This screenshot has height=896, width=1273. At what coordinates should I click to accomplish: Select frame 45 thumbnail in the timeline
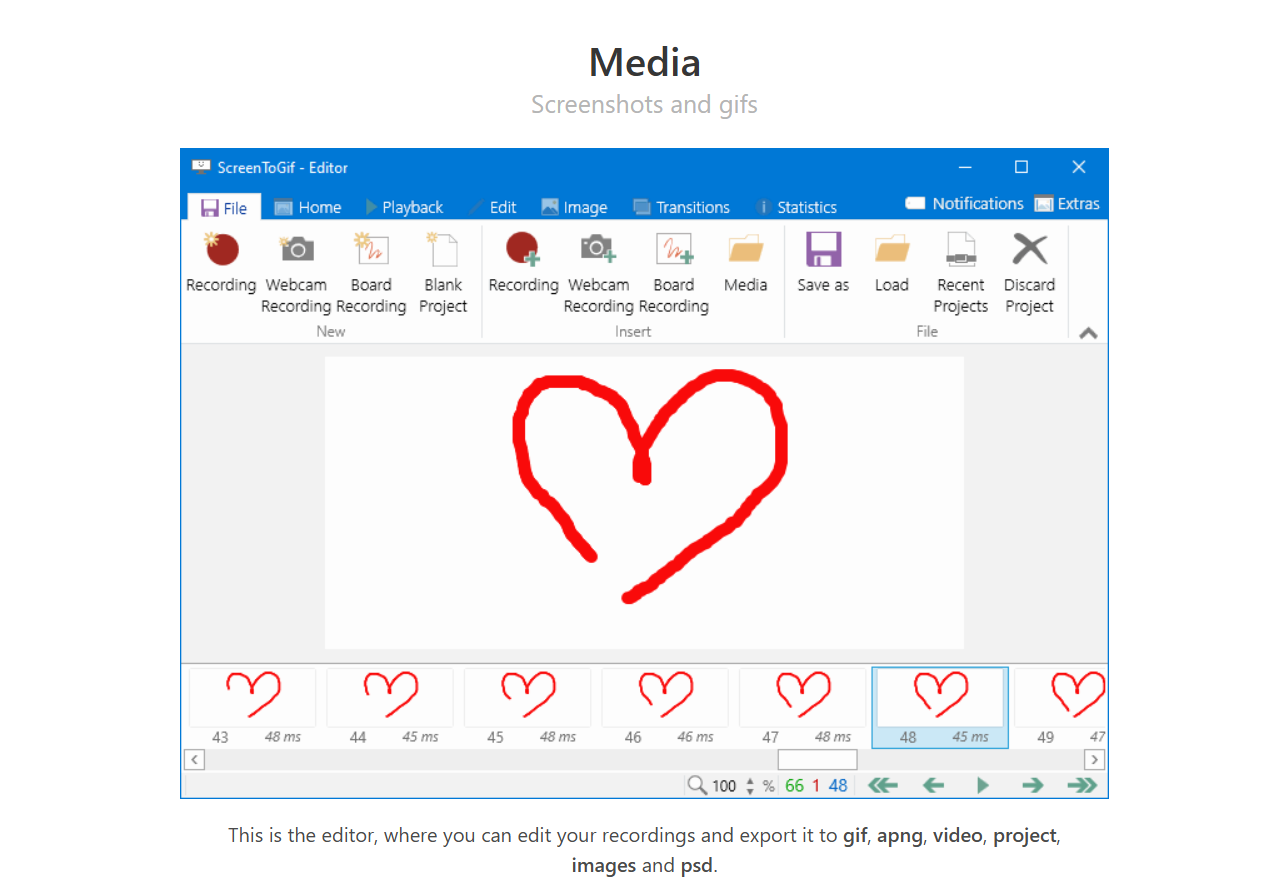pyautogui.click(x=527, y=707)
